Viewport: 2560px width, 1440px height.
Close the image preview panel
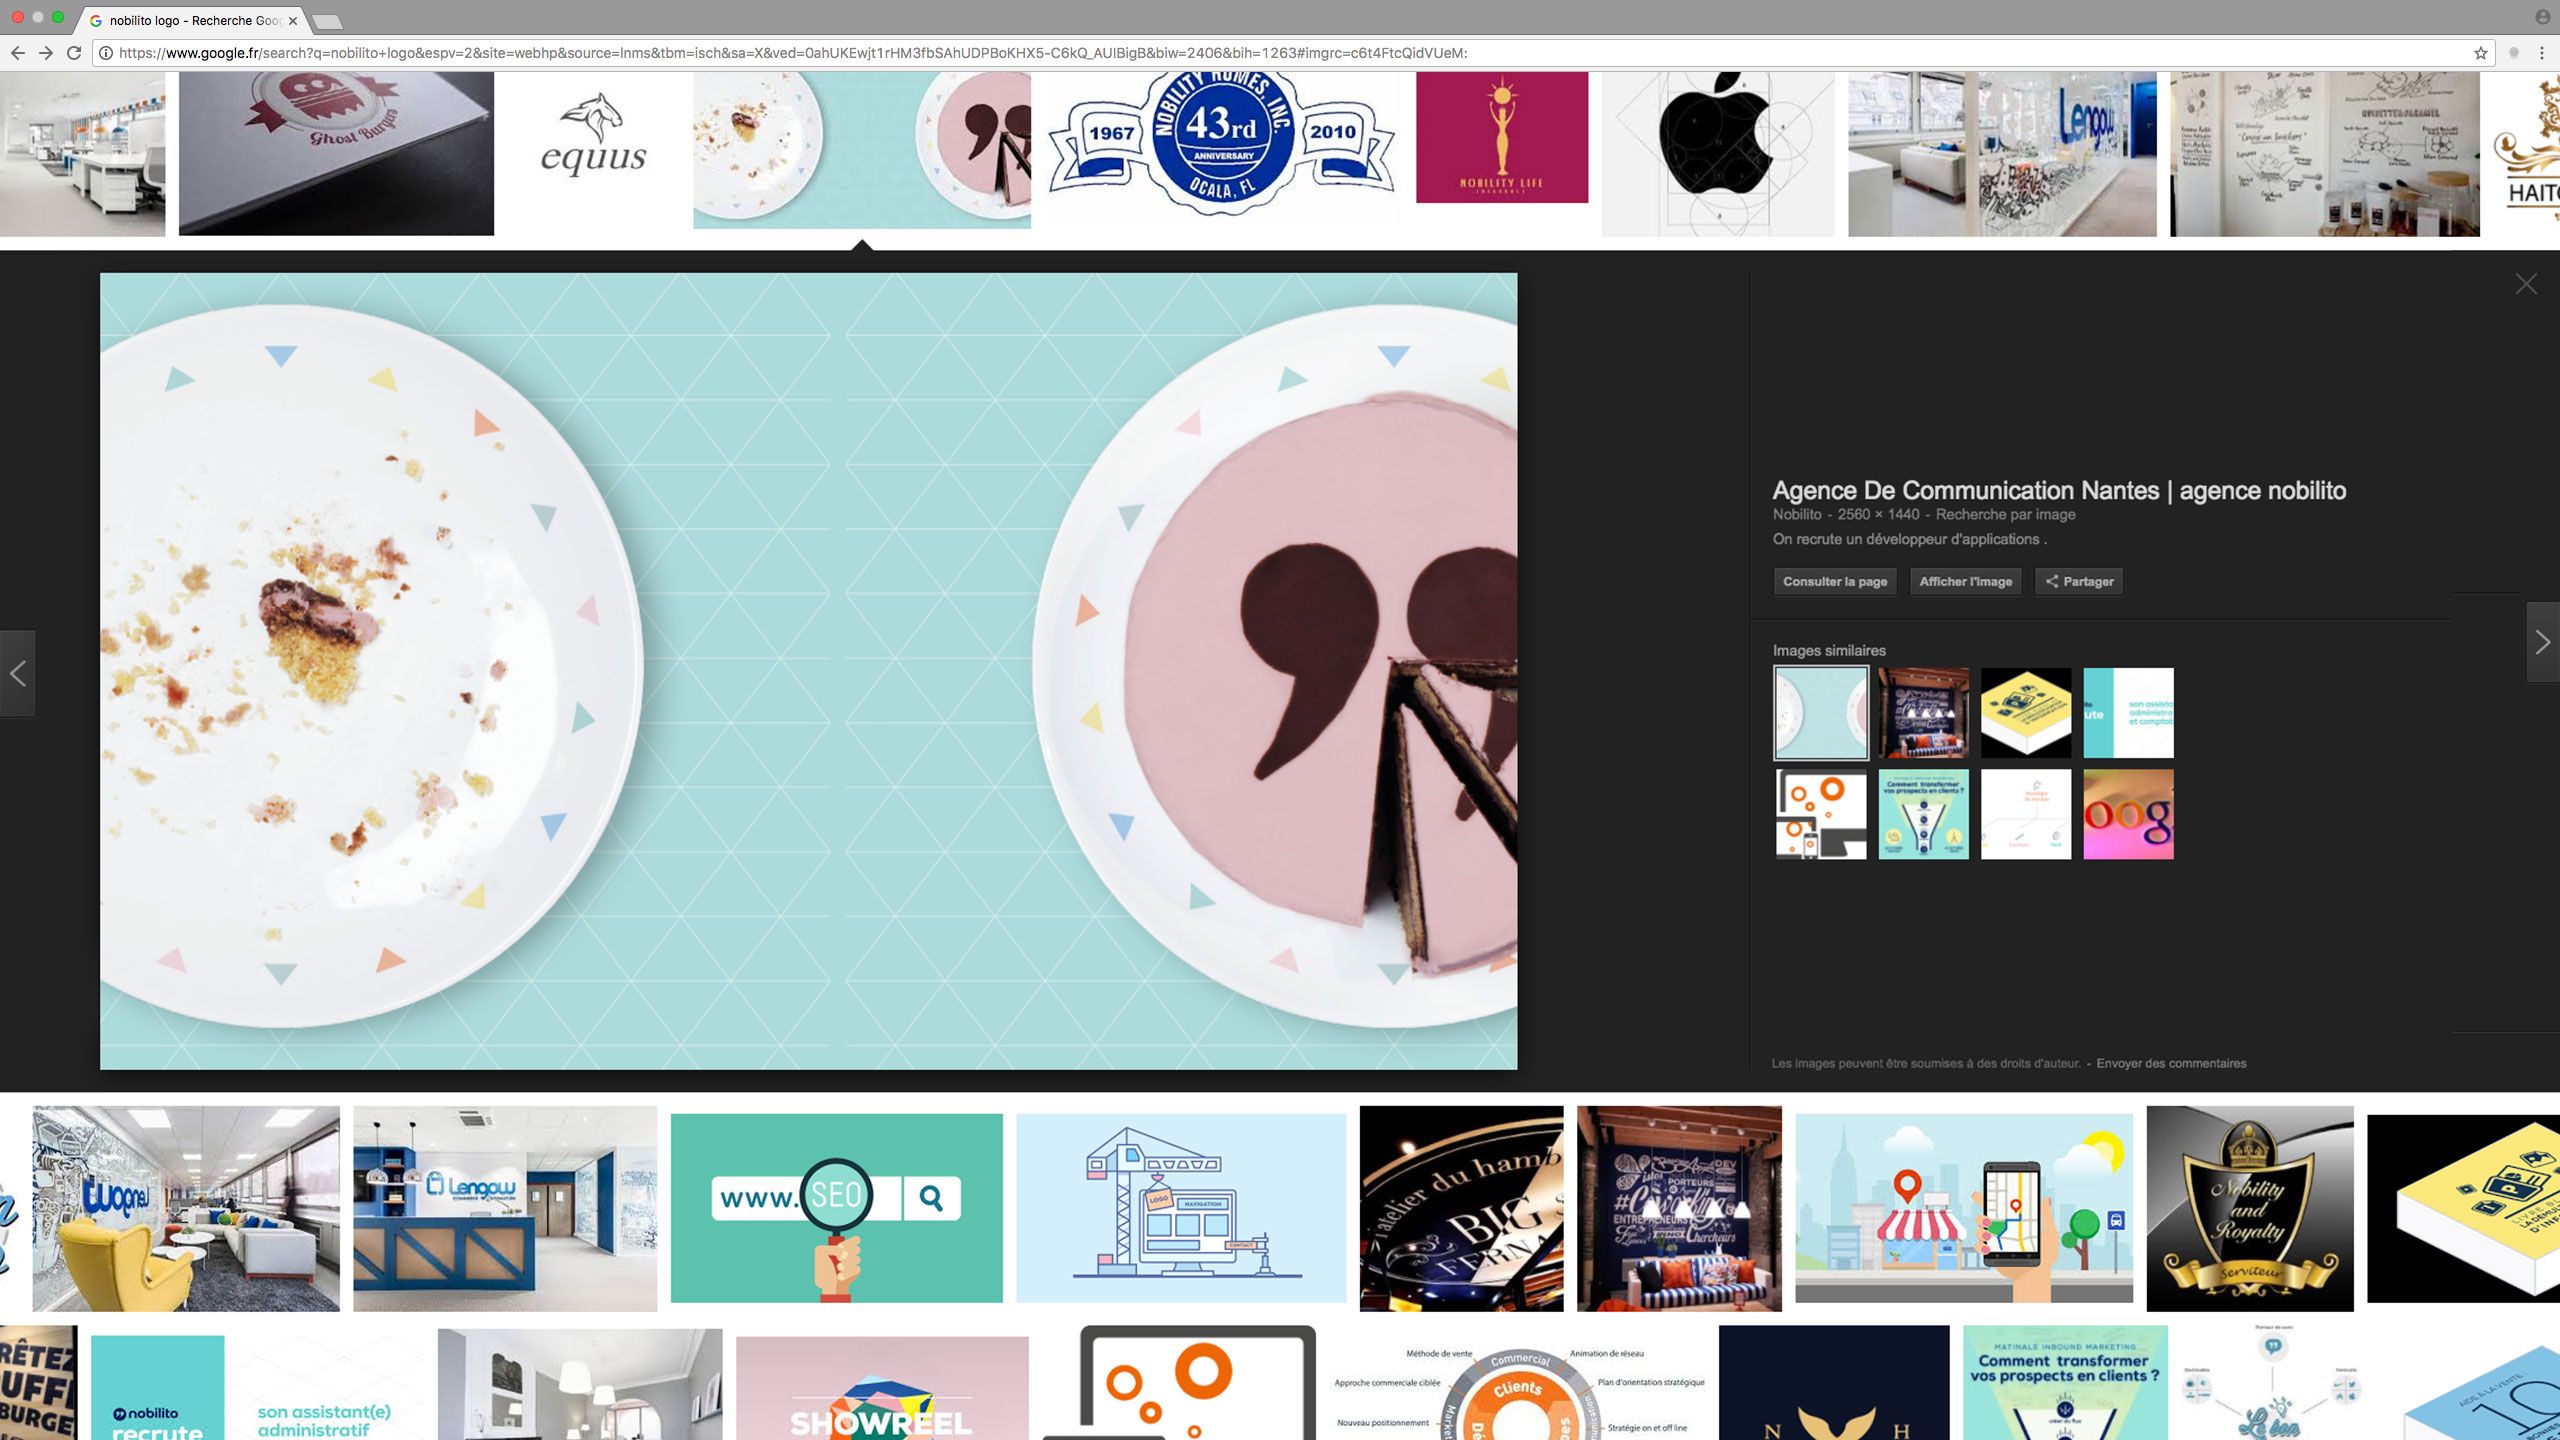click(x=2526, y=284)
